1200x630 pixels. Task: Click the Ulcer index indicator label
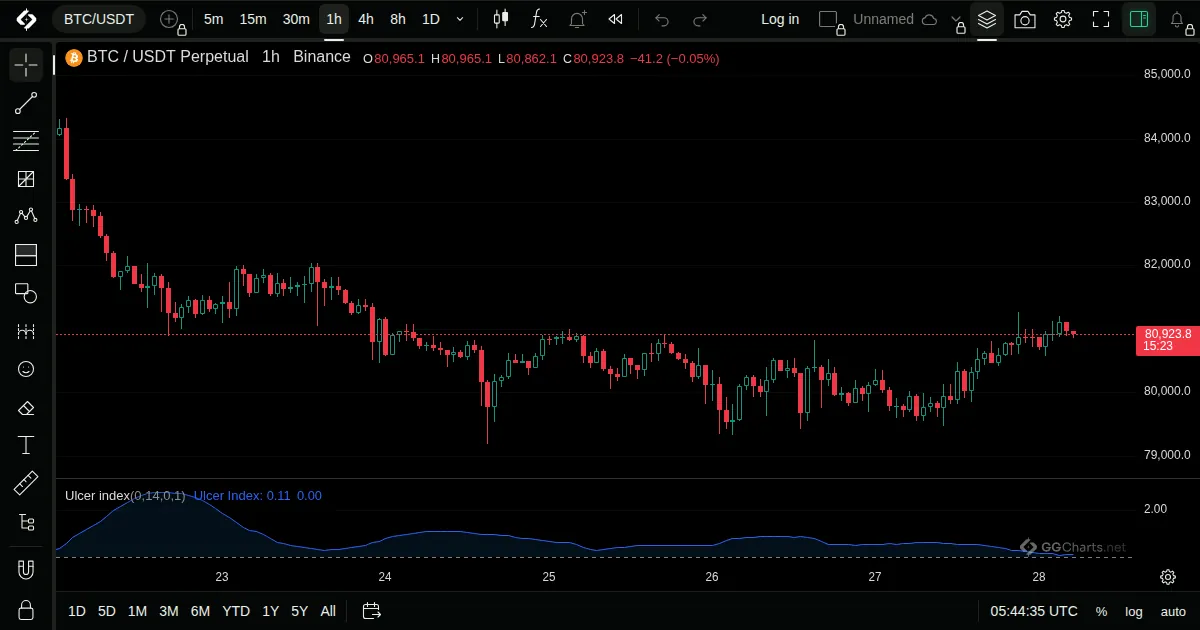click(x=125, y=495)
